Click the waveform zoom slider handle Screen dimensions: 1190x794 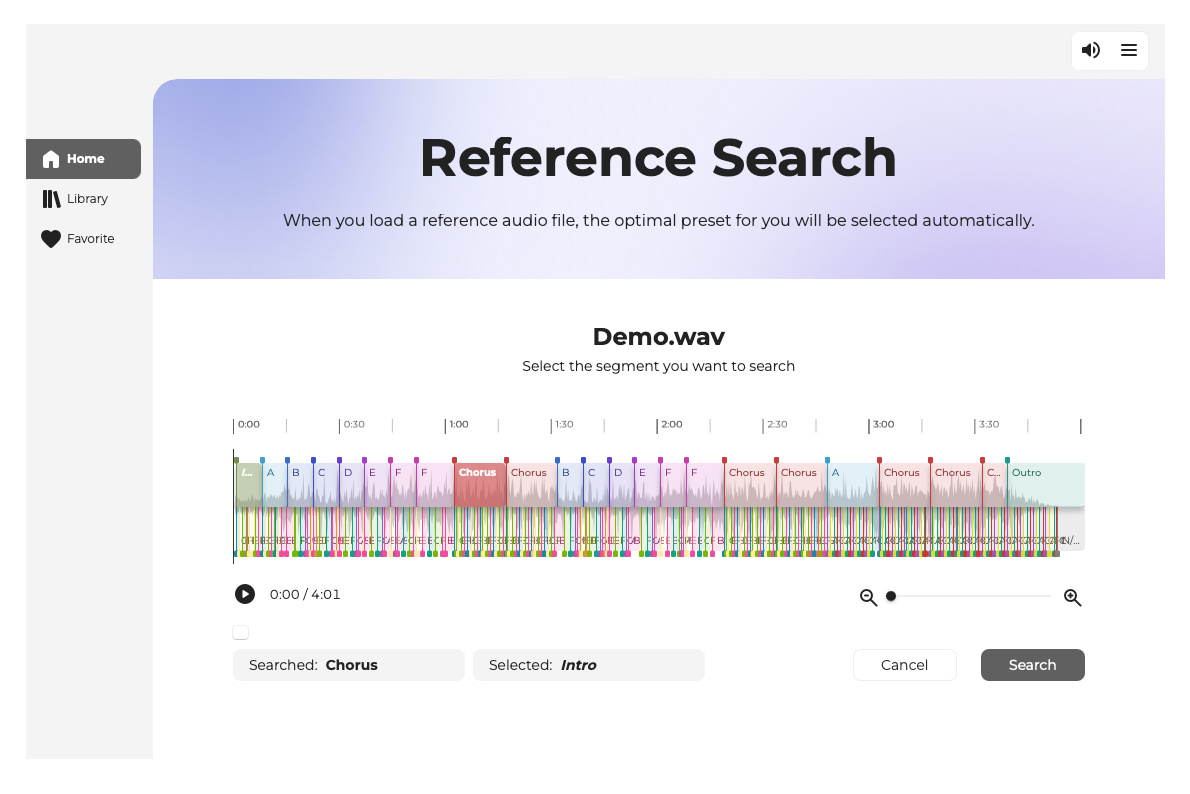point(891,596)
